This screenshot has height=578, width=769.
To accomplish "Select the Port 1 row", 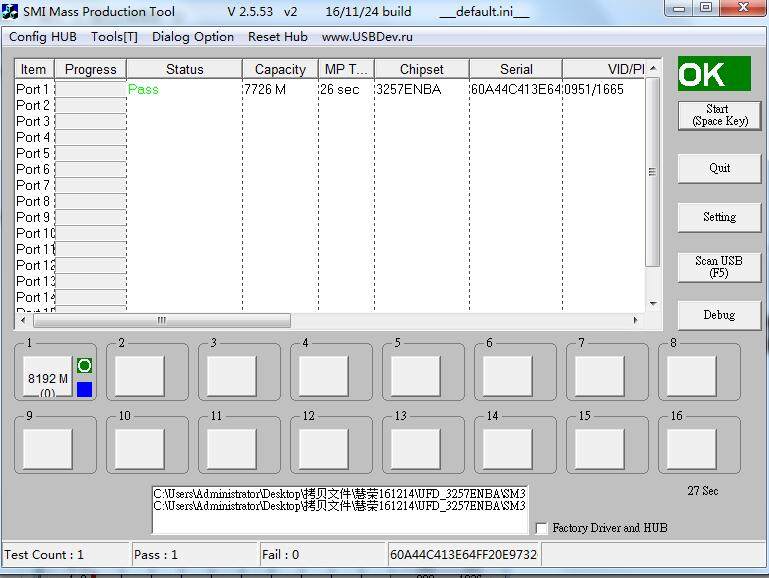I will pos(330,89).
